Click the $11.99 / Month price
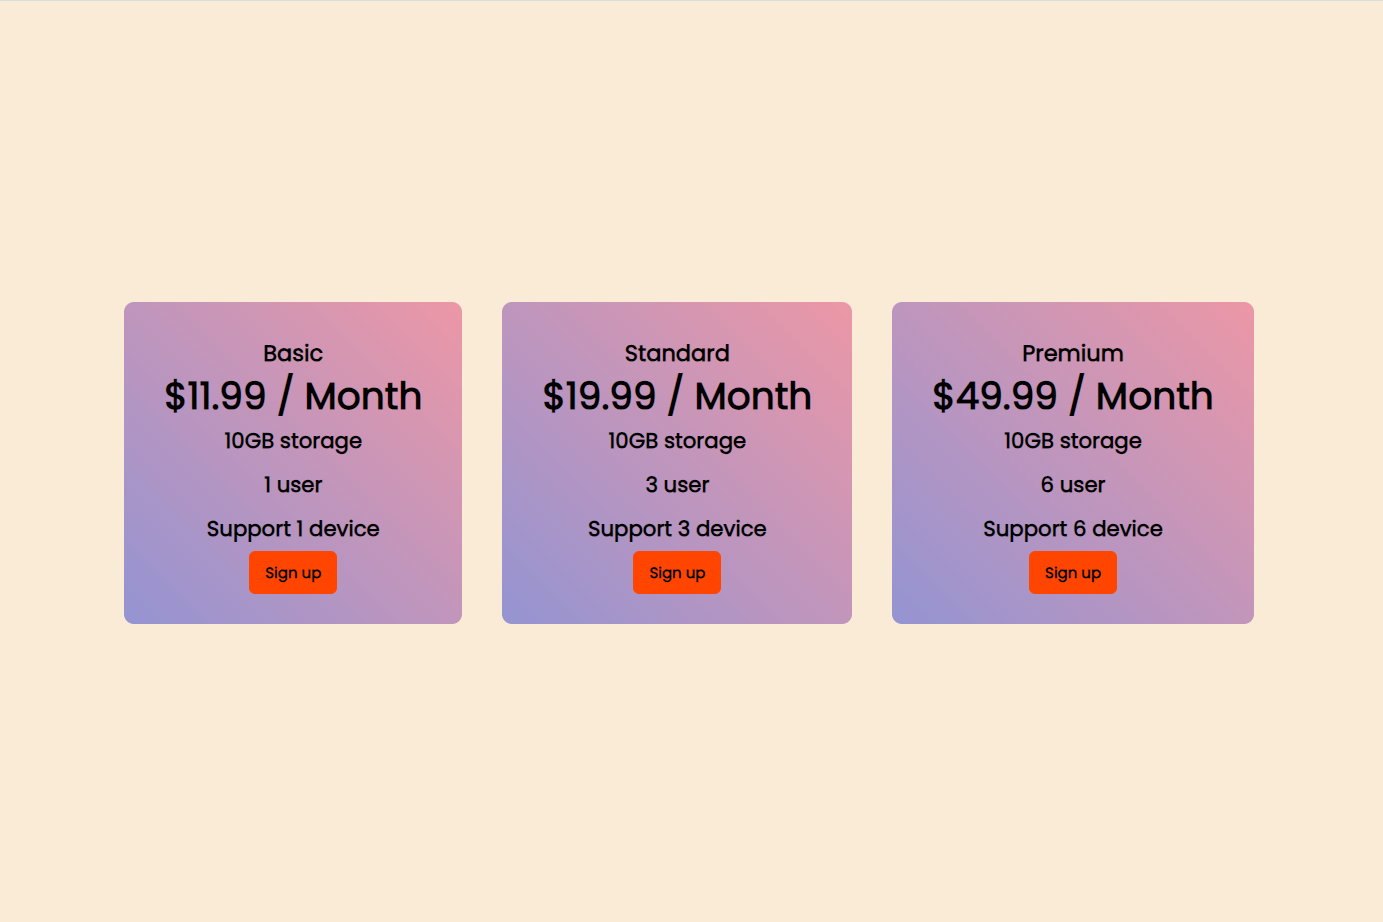Image resolution: width=1383 pixels, height=922 pixels. coord(293,396)
